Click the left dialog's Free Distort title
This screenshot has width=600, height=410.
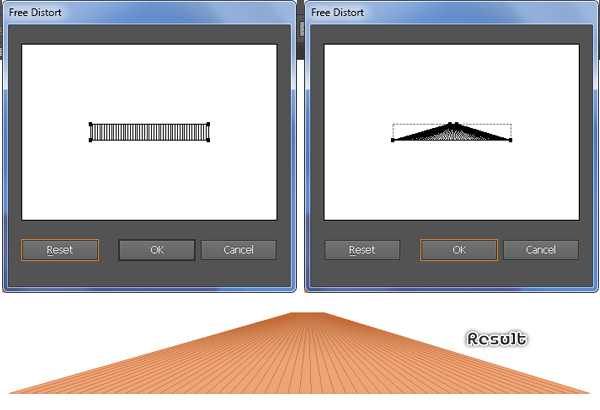click(x=35, y=13)
